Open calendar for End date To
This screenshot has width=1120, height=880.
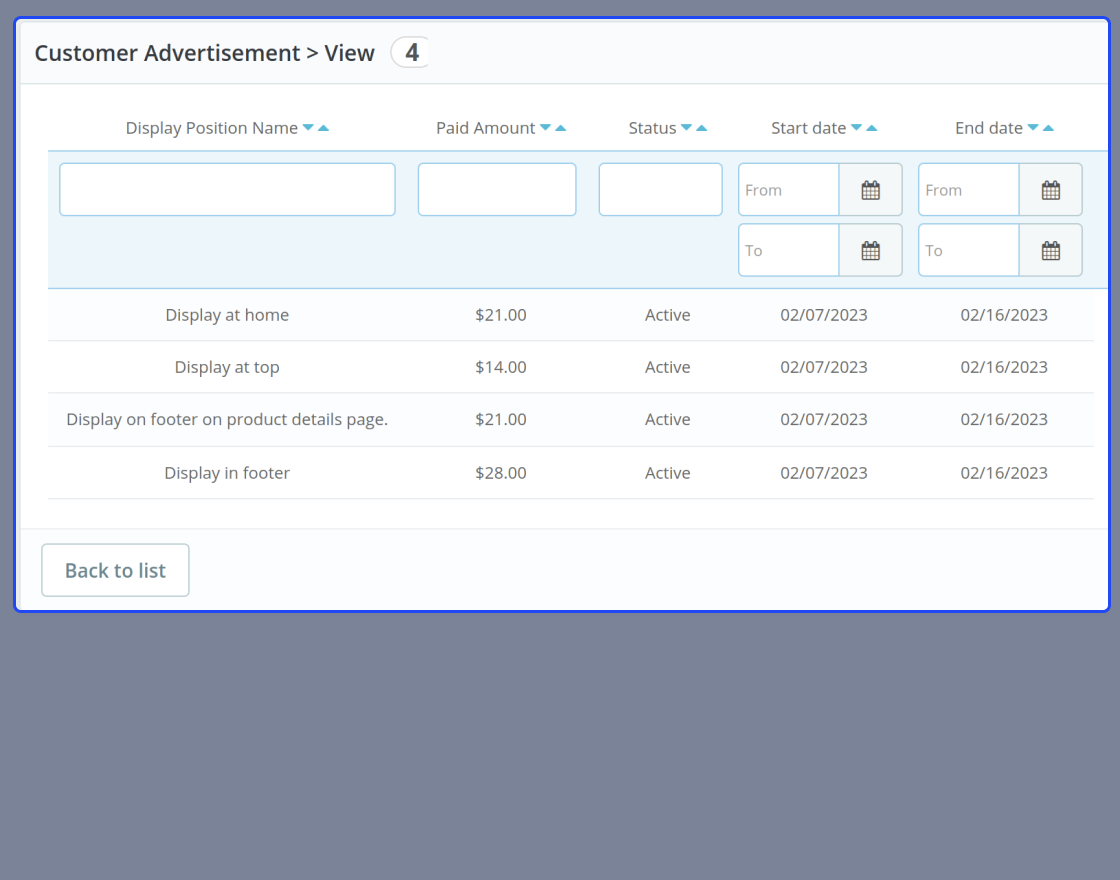tap(1051, 251)
